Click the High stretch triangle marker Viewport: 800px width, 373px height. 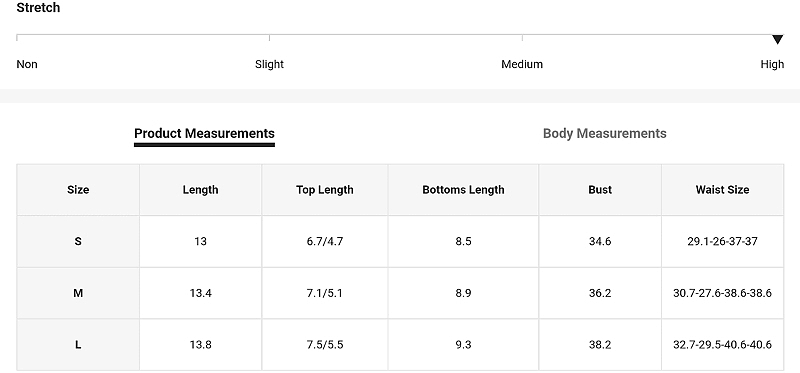[x=777, y=39]
